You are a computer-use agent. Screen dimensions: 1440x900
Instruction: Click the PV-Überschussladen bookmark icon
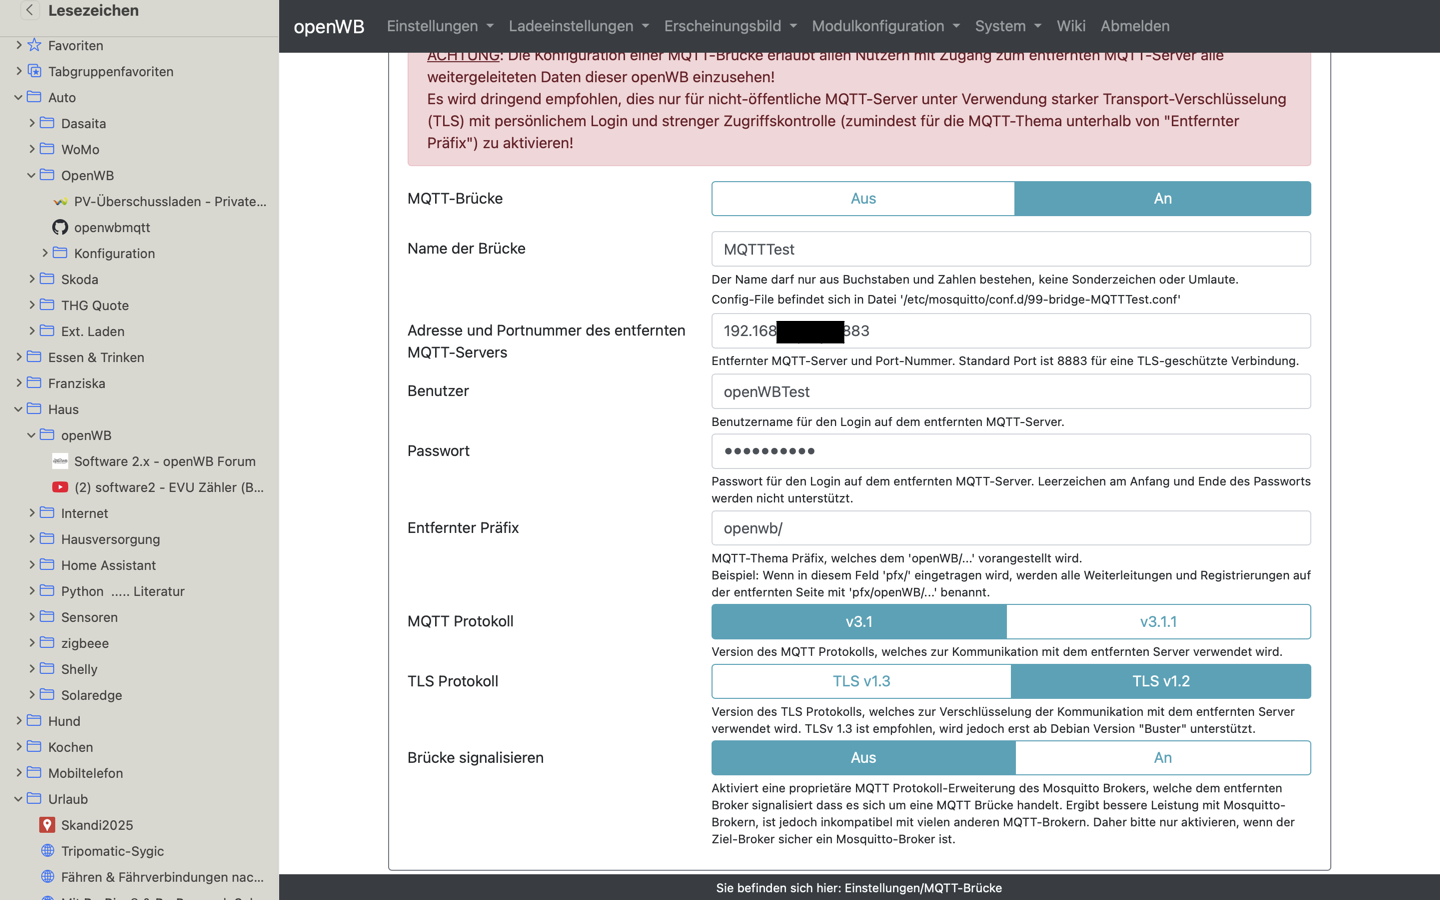point(62,201)
